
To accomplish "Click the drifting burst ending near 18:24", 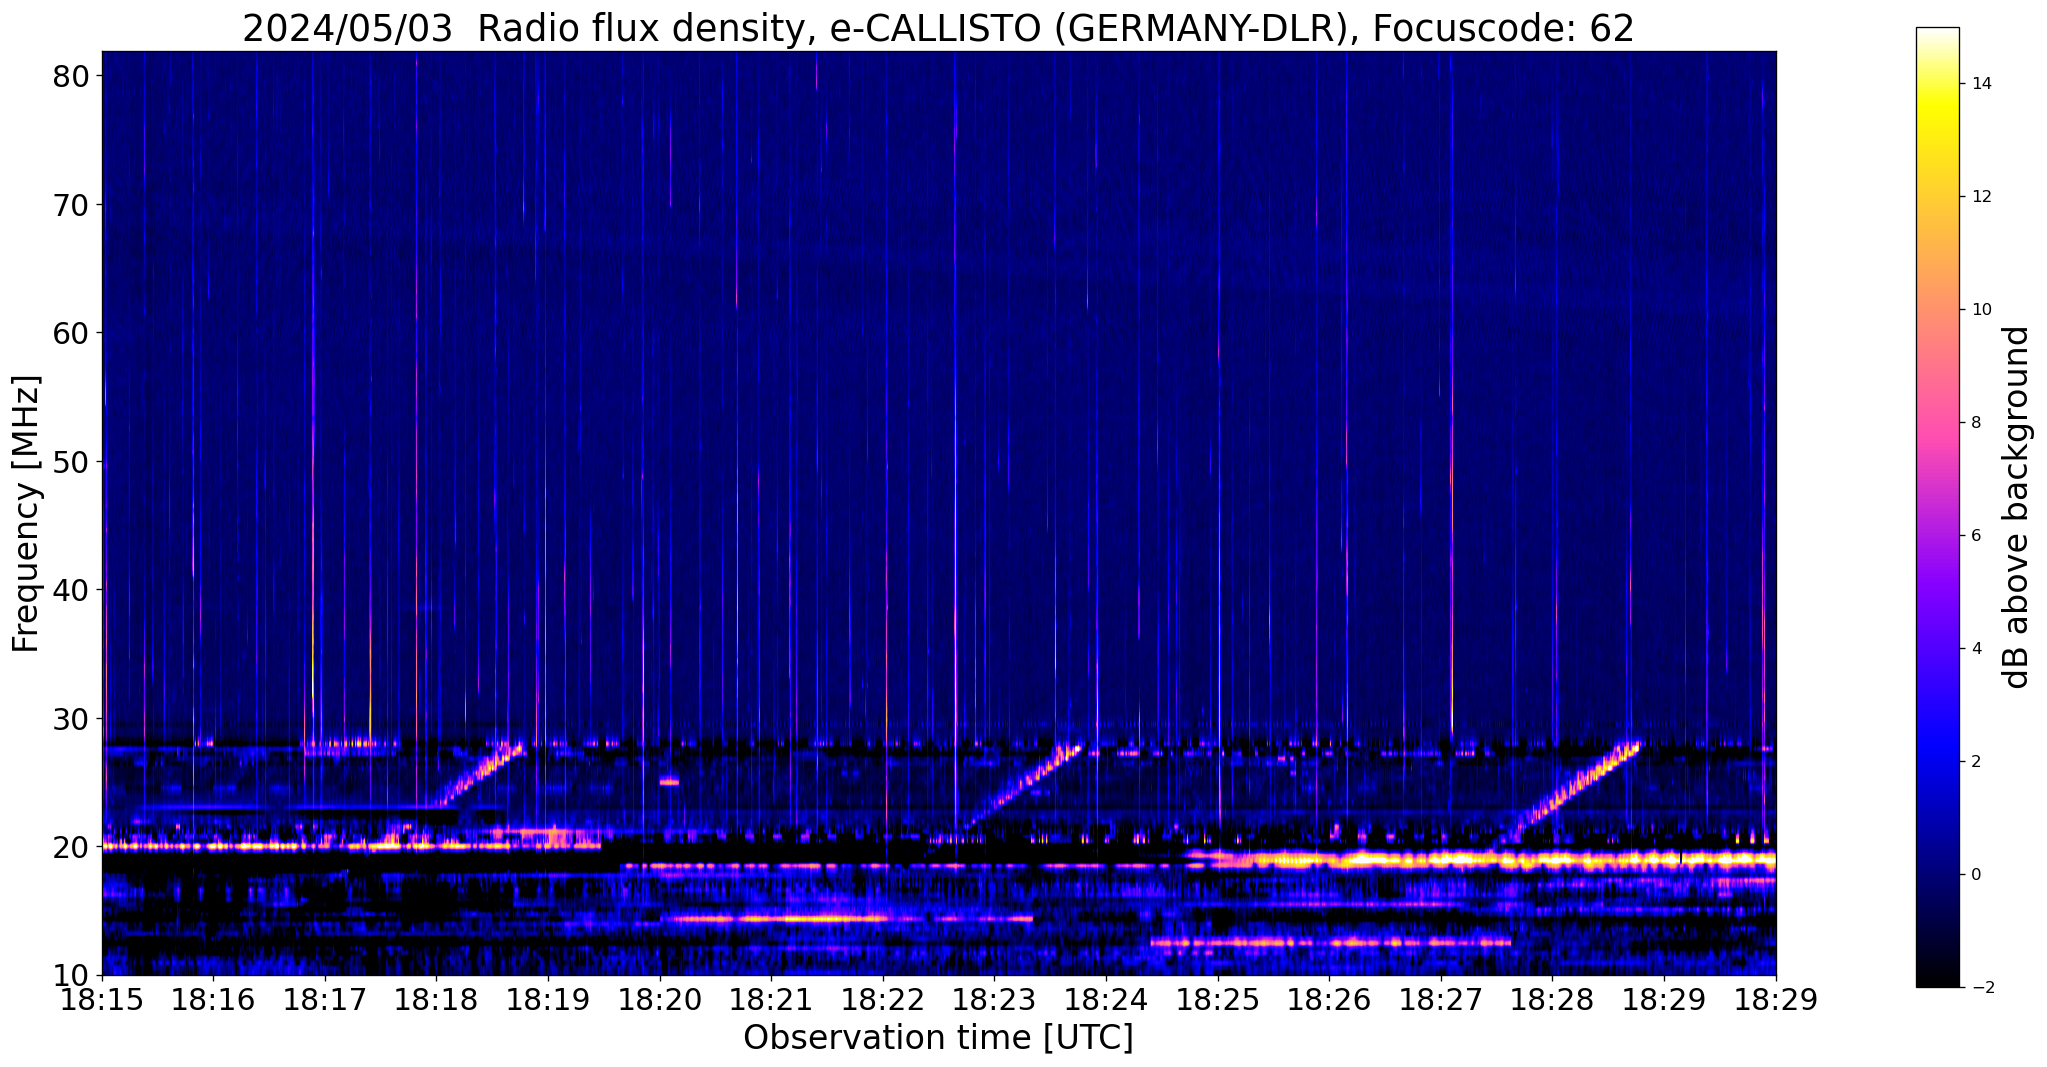I will tap(1022, 786).
